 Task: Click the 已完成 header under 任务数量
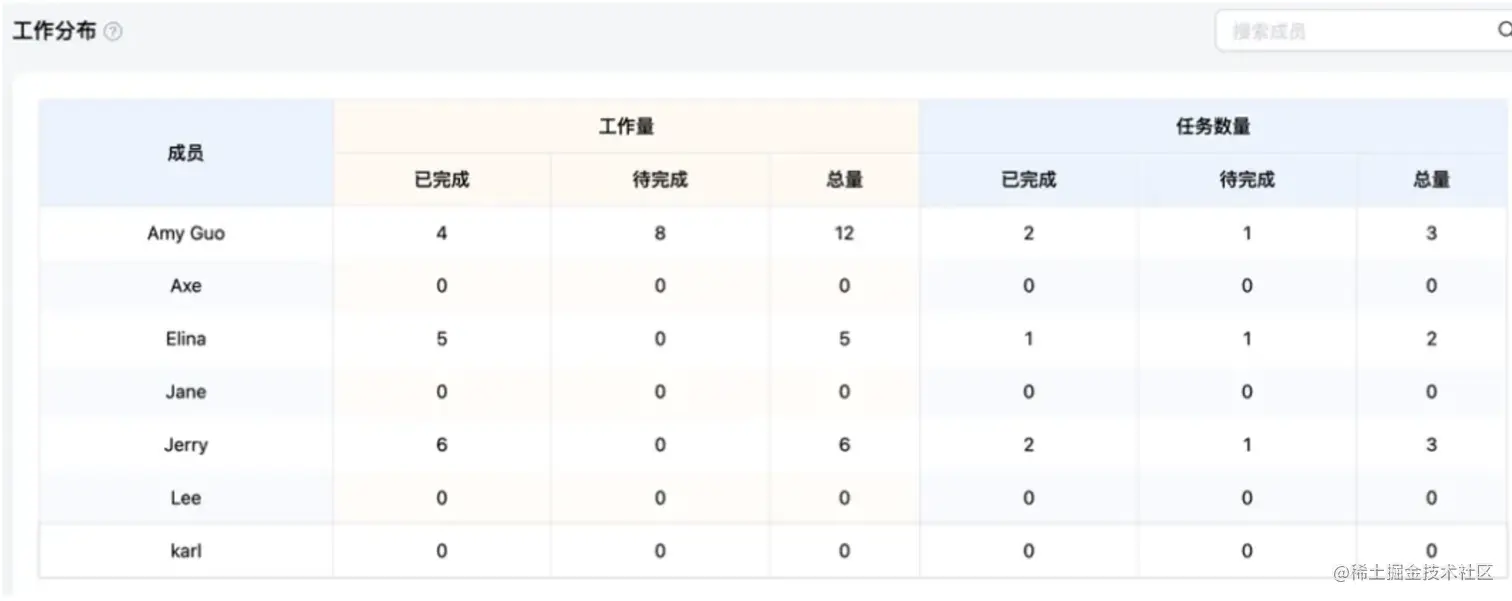(1027, 179)
